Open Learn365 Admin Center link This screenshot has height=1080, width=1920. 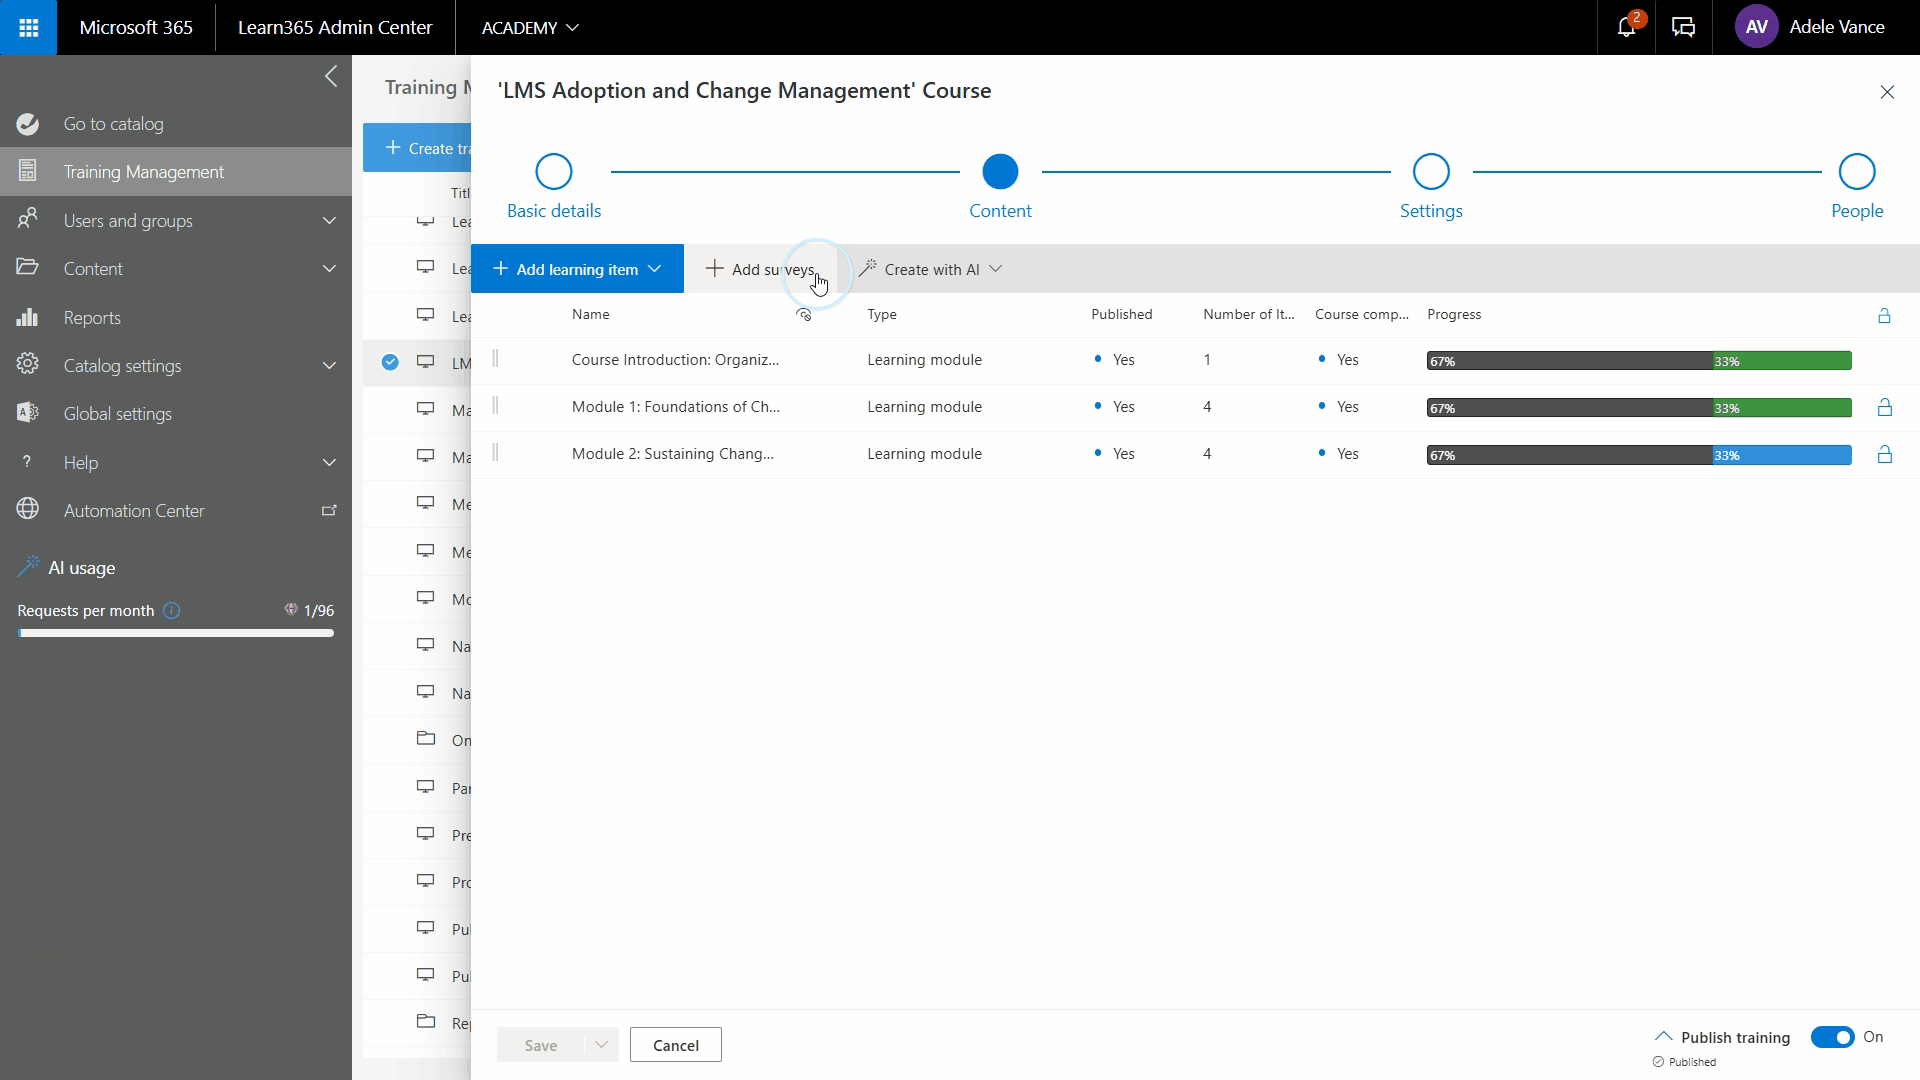coord(335,27)
